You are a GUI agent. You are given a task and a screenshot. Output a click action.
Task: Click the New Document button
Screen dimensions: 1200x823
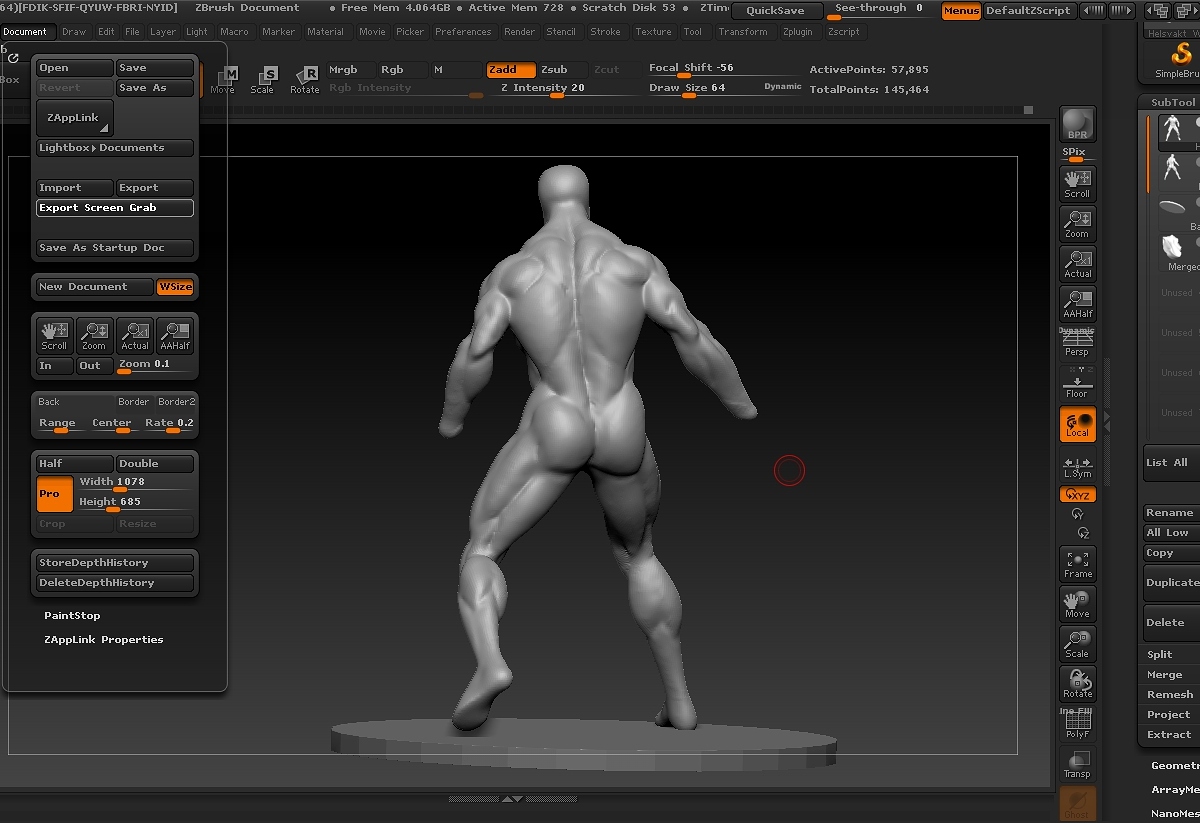pos(95,287)
